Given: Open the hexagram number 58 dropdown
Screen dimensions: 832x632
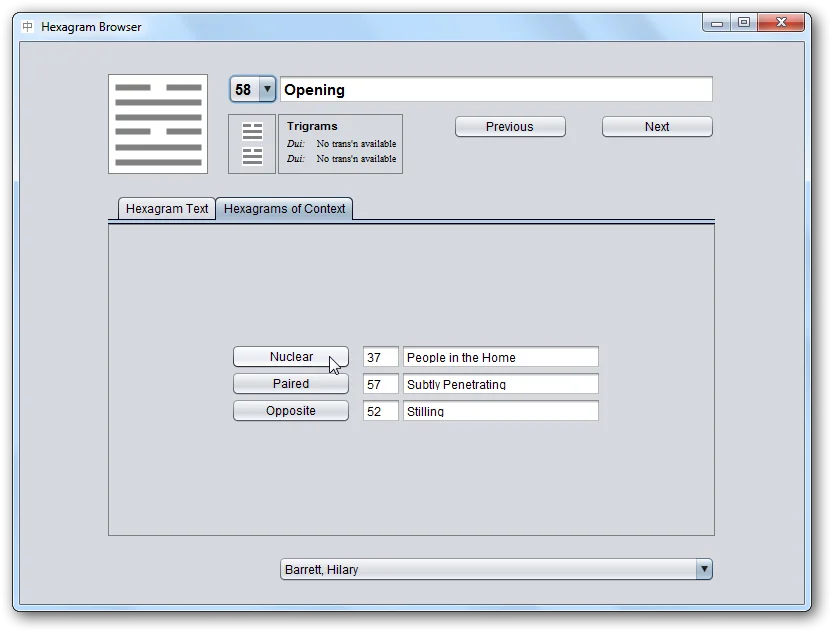Looking at the screenshot, I should 266,90.
